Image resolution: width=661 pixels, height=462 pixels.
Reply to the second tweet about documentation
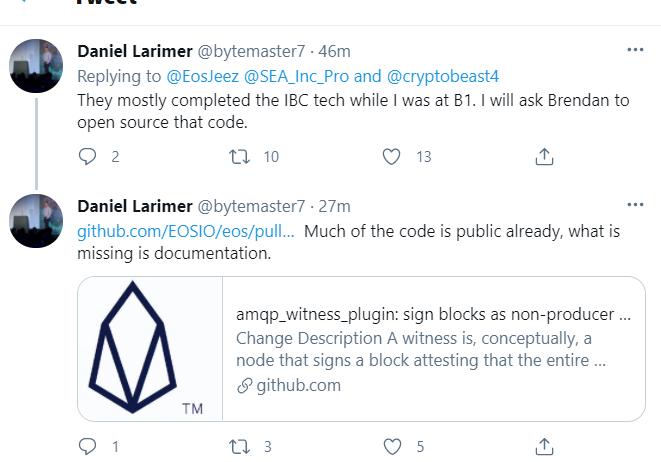point(88,447)
